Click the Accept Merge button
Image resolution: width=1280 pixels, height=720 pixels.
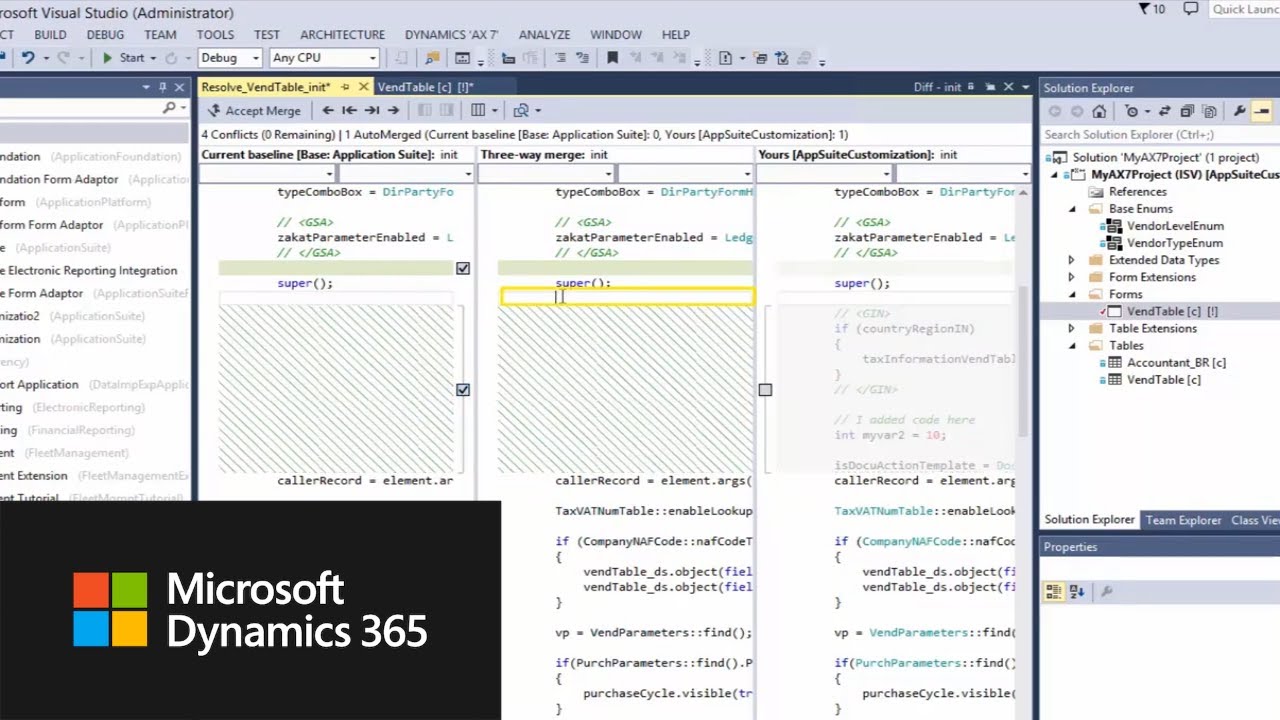pyautogui.click(x=254, y=111)
